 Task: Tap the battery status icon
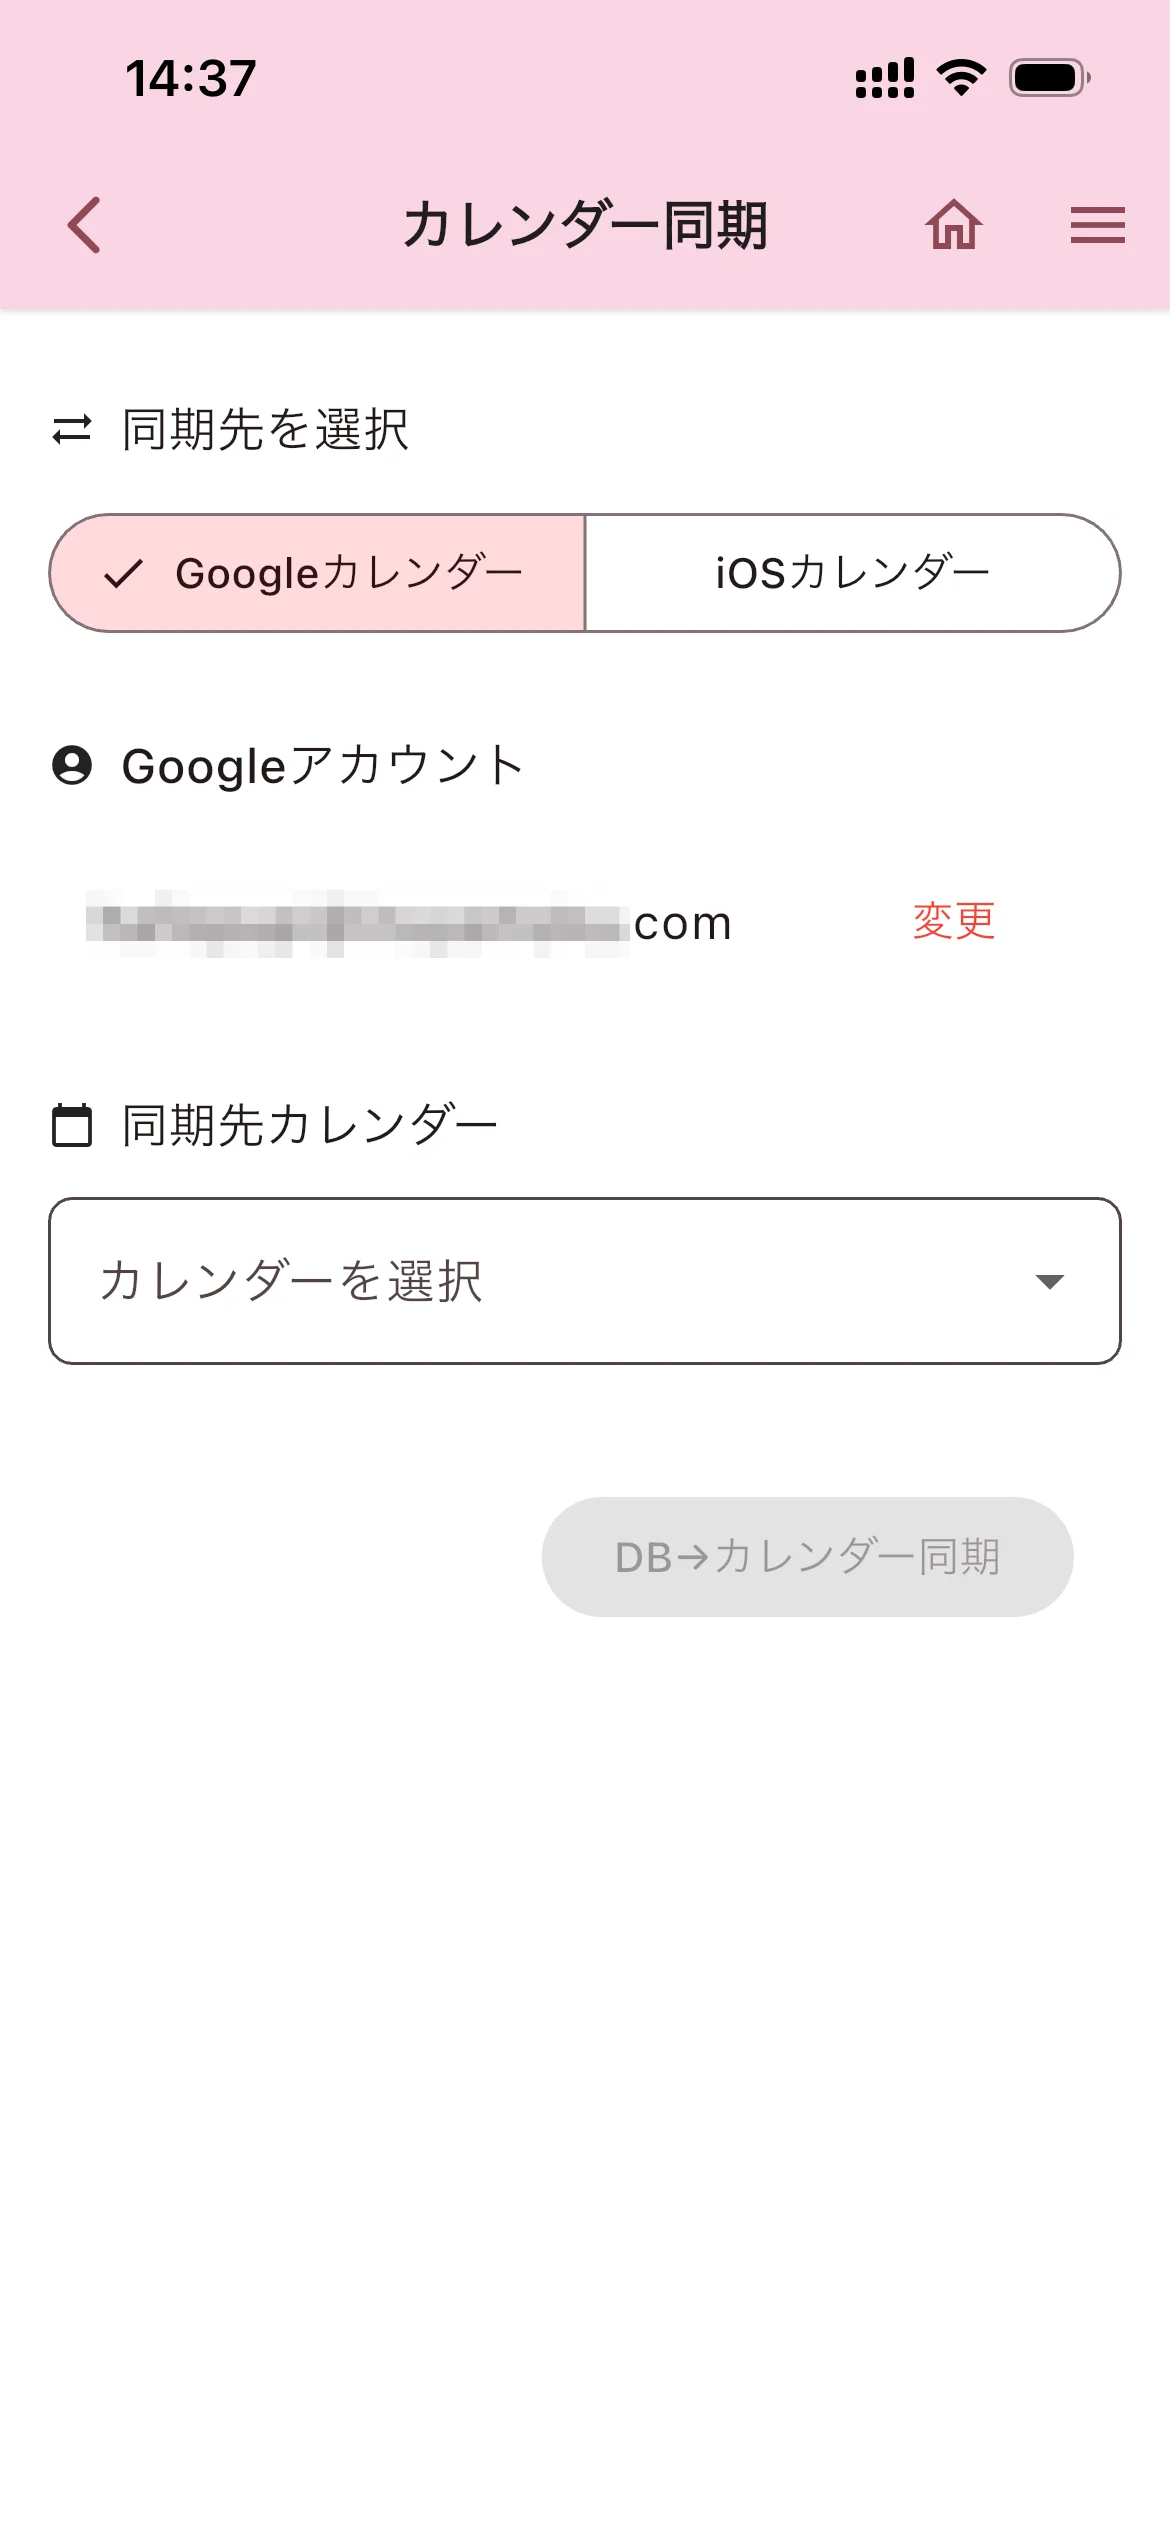(1049, 78)
